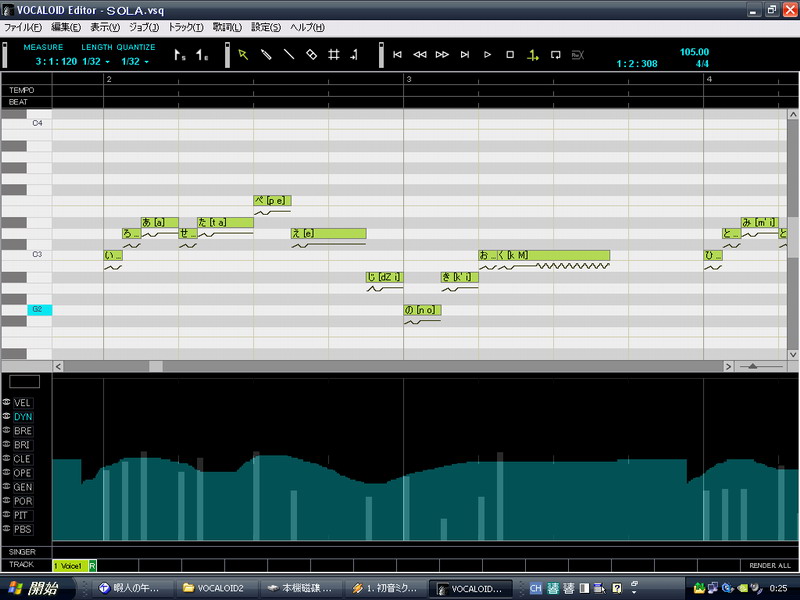This screenshot has width=800, height=600.
Task: Jump to the song start
Action: pos(397,55)
